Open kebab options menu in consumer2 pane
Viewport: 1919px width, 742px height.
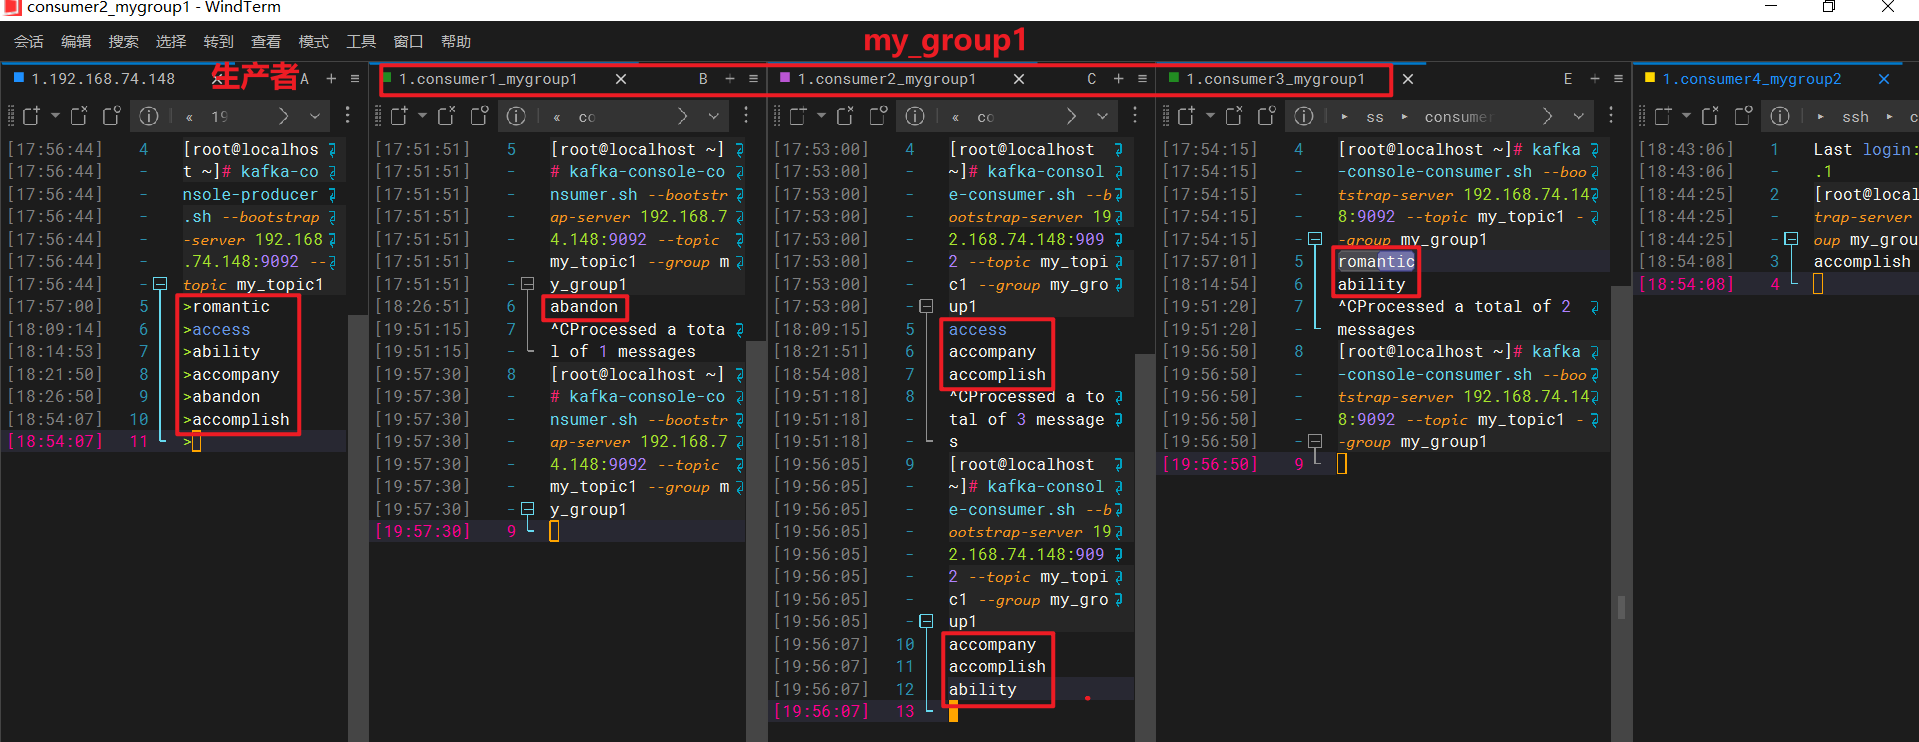(x=1135, y=116)
